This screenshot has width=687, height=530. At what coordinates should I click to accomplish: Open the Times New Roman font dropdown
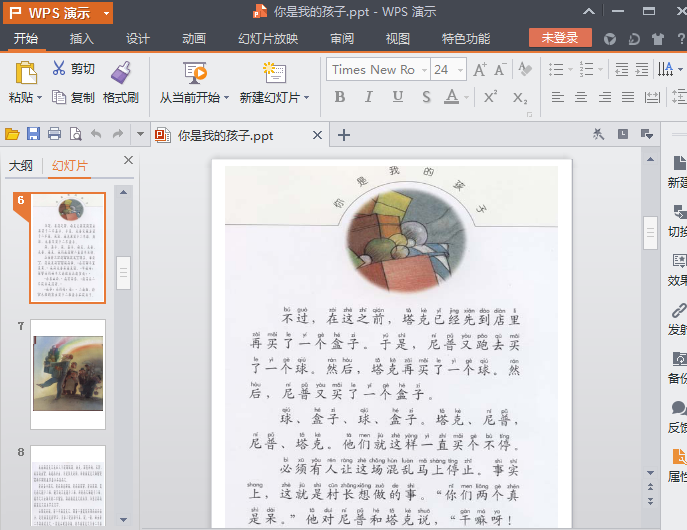pos(424,70)
